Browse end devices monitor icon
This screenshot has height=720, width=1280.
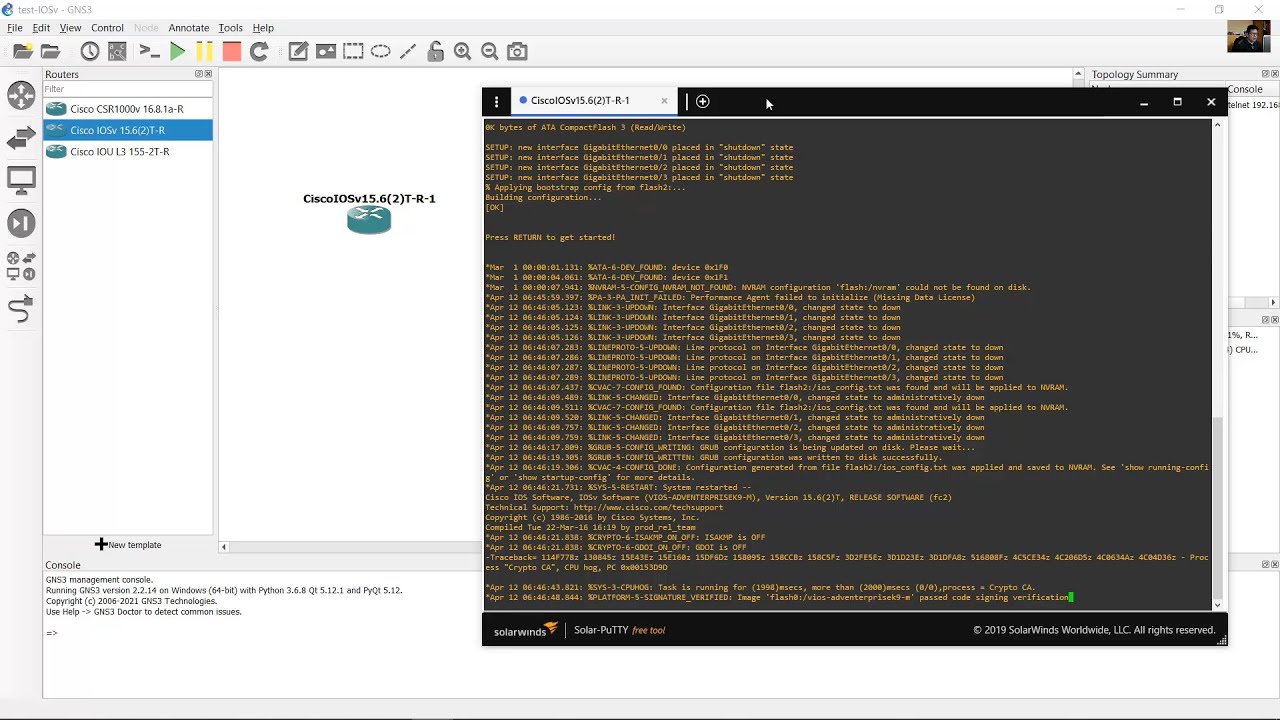21,181
